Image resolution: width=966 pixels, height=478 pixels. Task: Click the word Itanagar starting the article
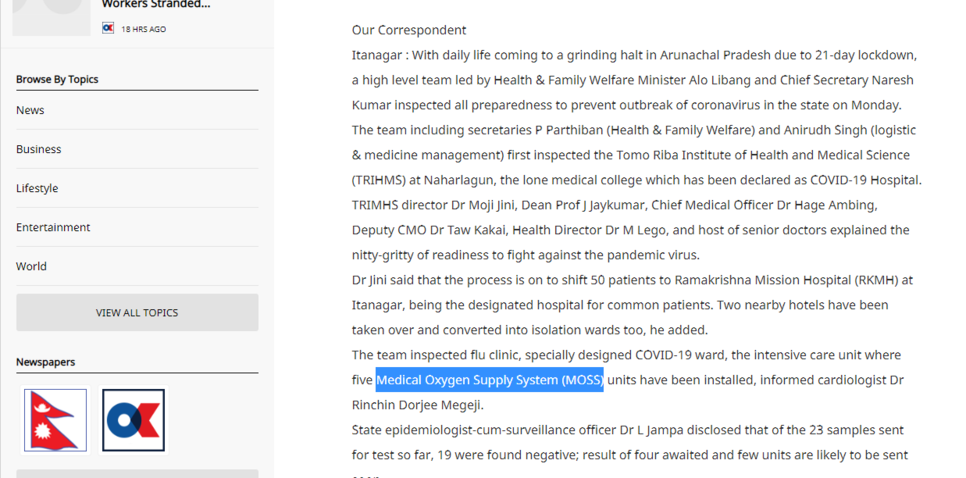377,55
